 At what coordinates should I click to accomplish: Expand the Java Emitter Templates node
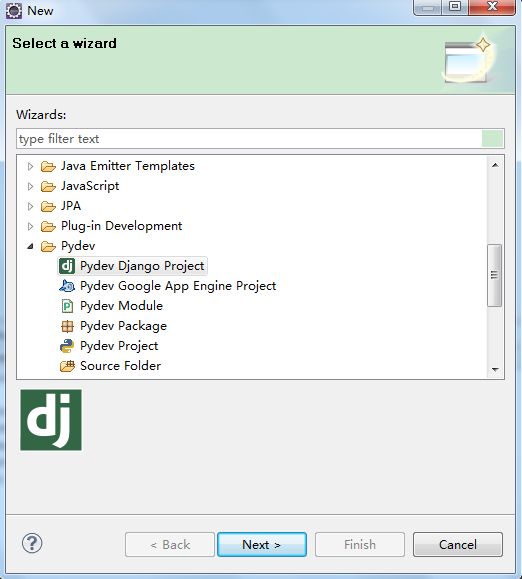30,166
